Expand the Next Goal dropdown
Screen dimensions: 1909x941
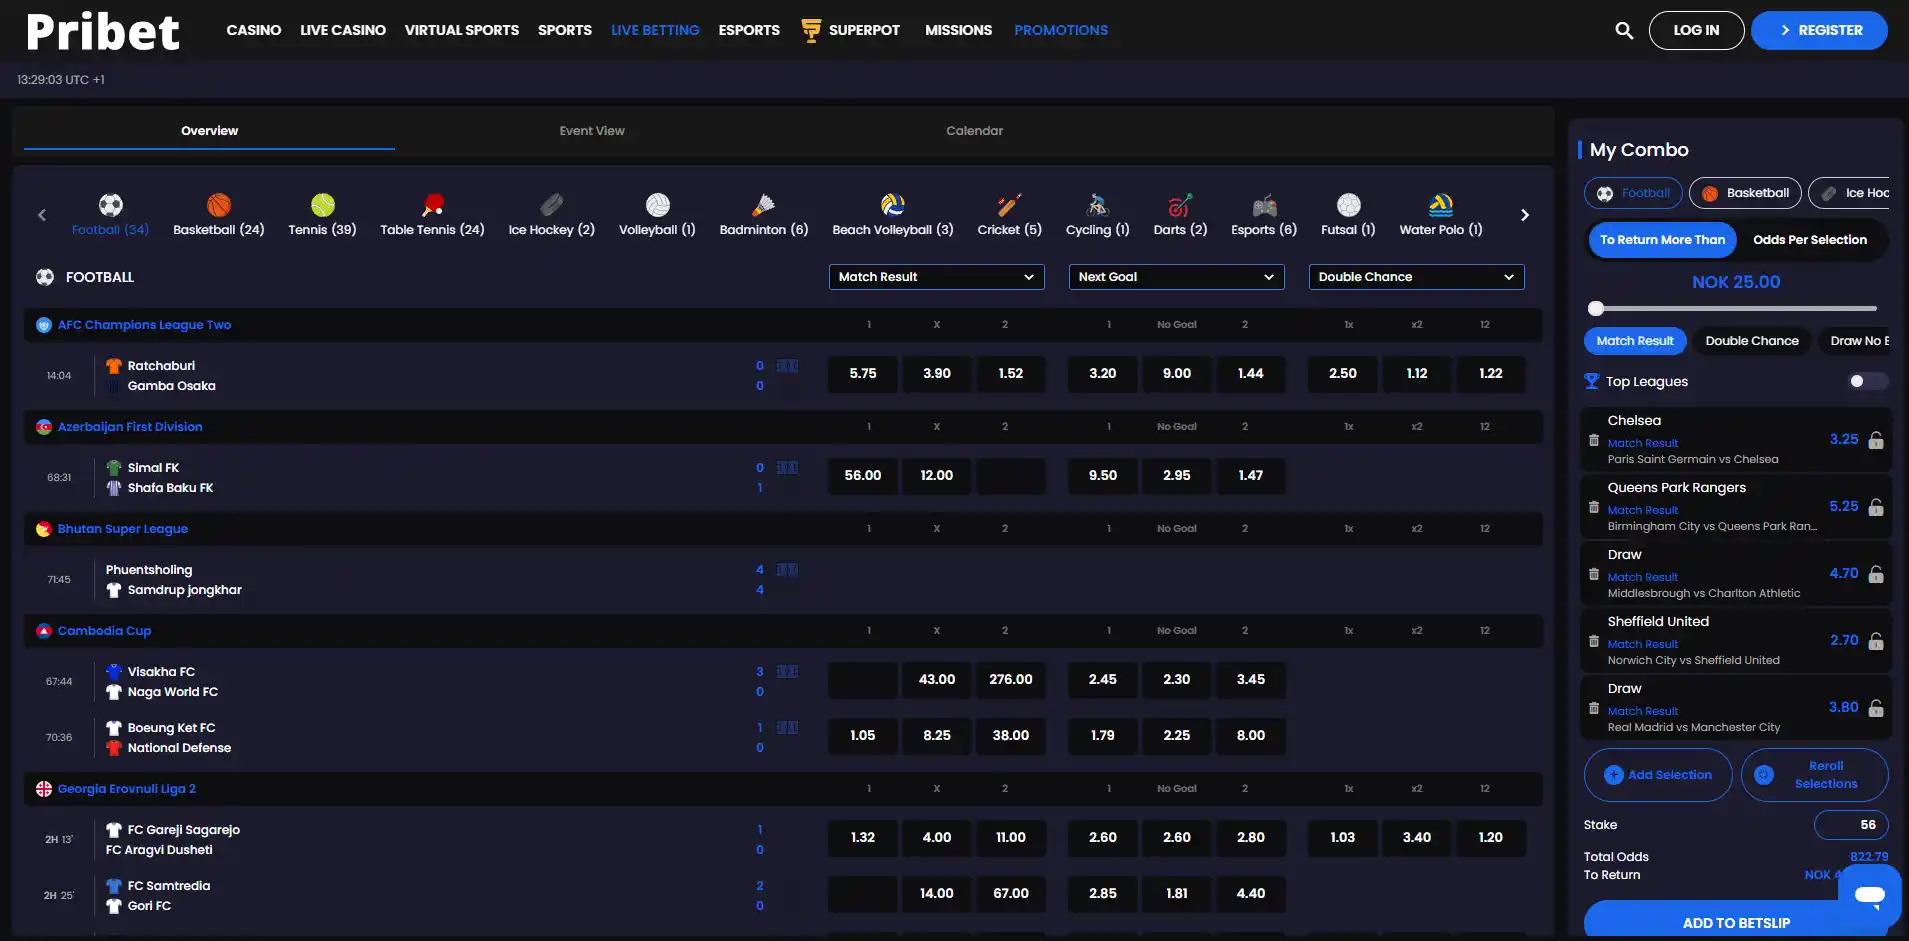click(1177, 277)
